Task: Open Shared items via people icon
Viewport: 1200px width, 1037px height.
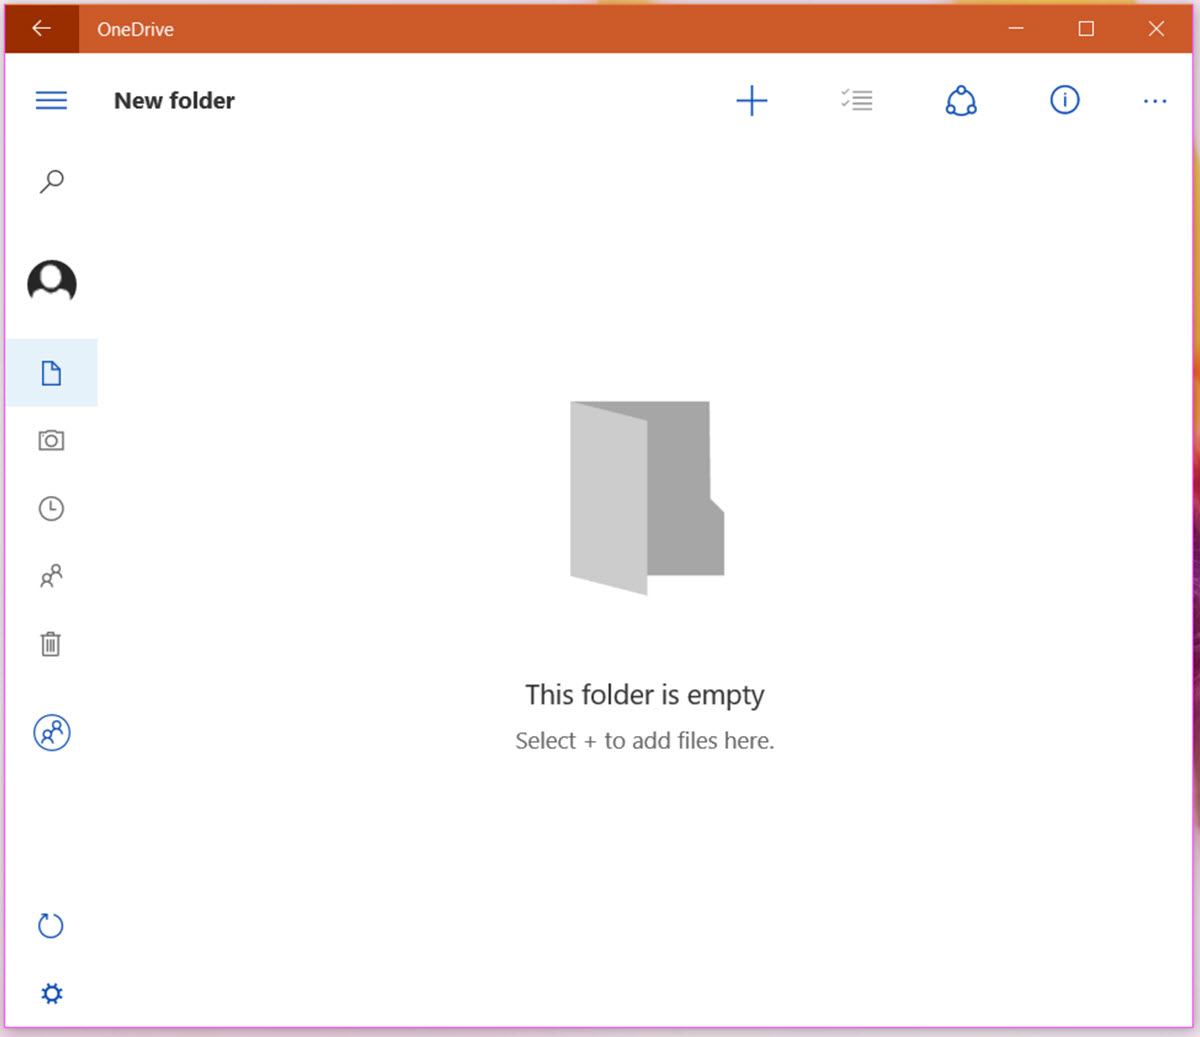Action: coord(51,576)
